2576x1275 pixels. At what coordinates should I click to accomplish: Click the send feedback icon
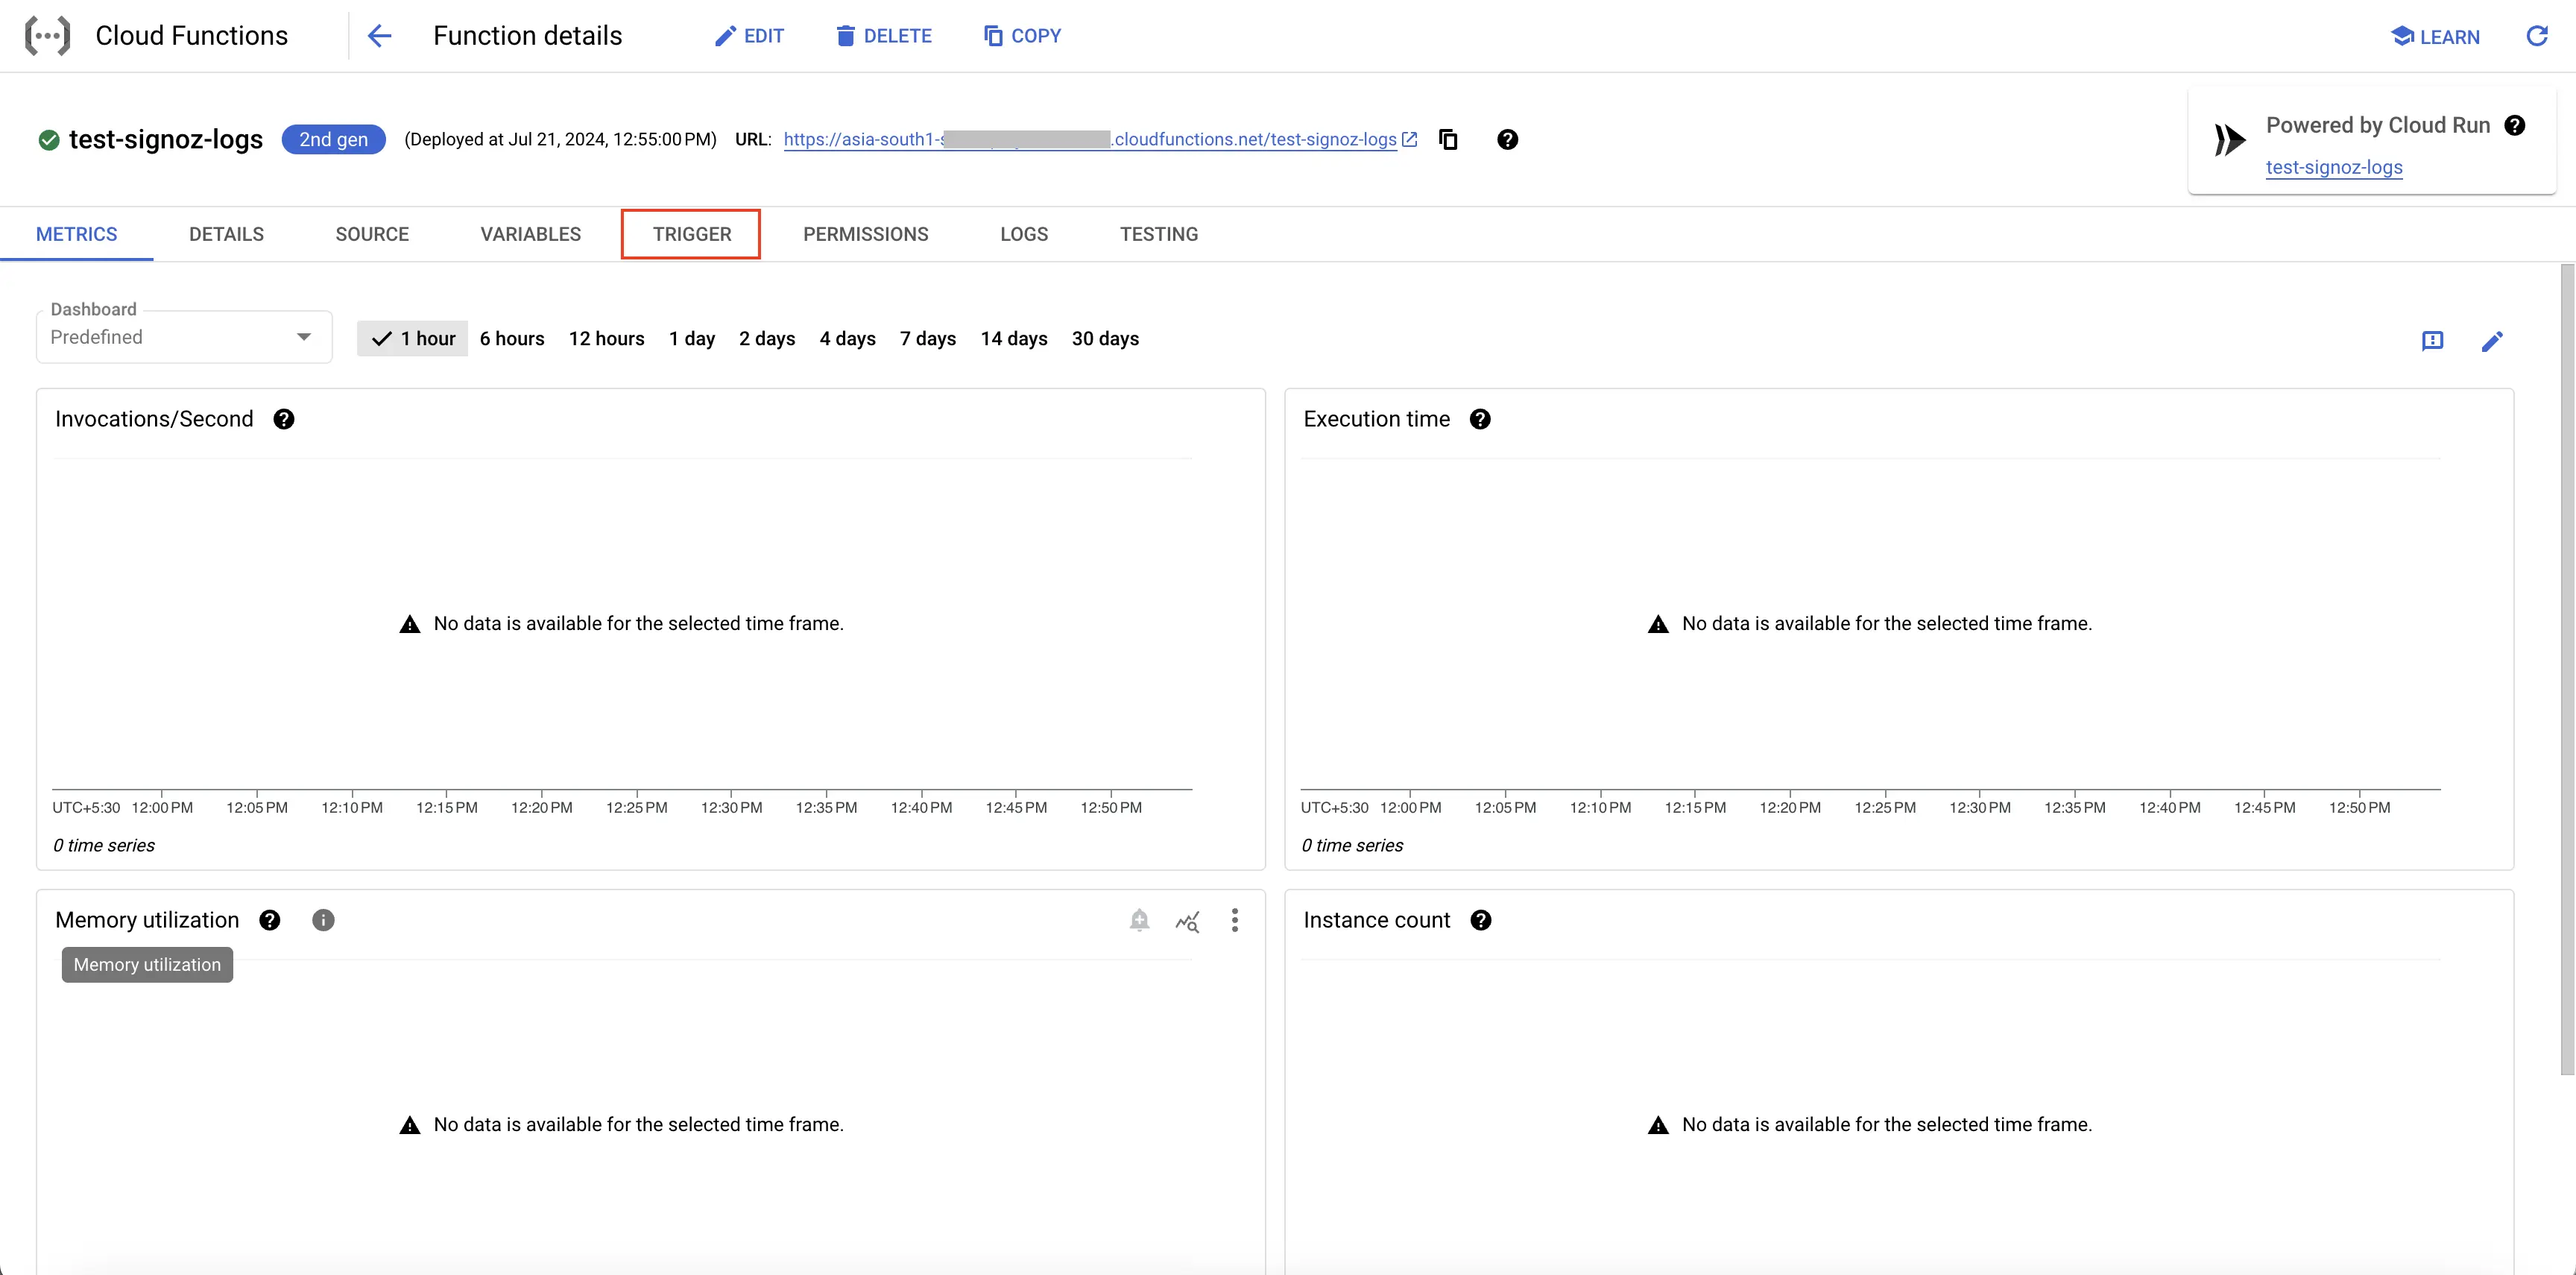2432,341
